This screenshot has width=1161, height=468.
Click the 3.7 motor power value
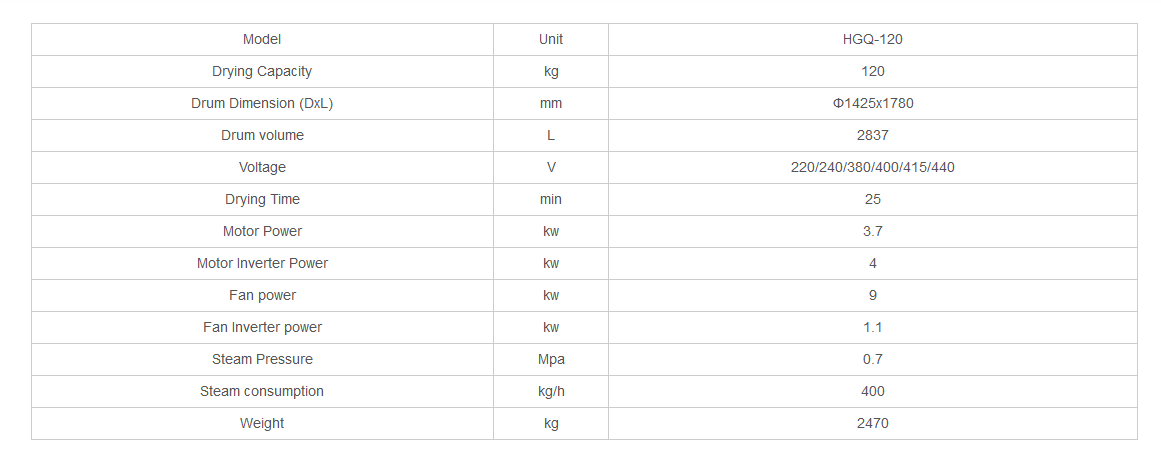click(x=872, y=231)
